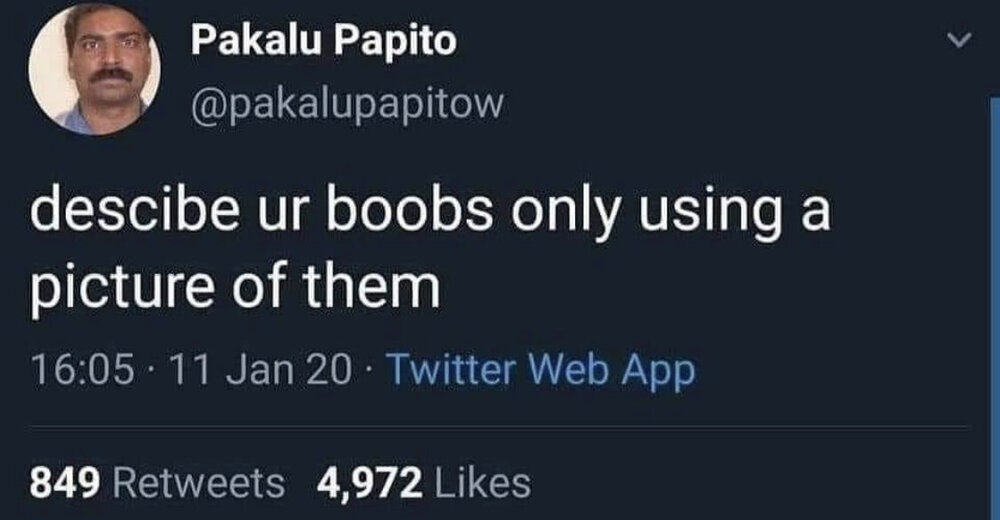The width and height of the screenshot is (1000, 520).
Task: View the 4,972 Likes list
Action: pos(424,483)
